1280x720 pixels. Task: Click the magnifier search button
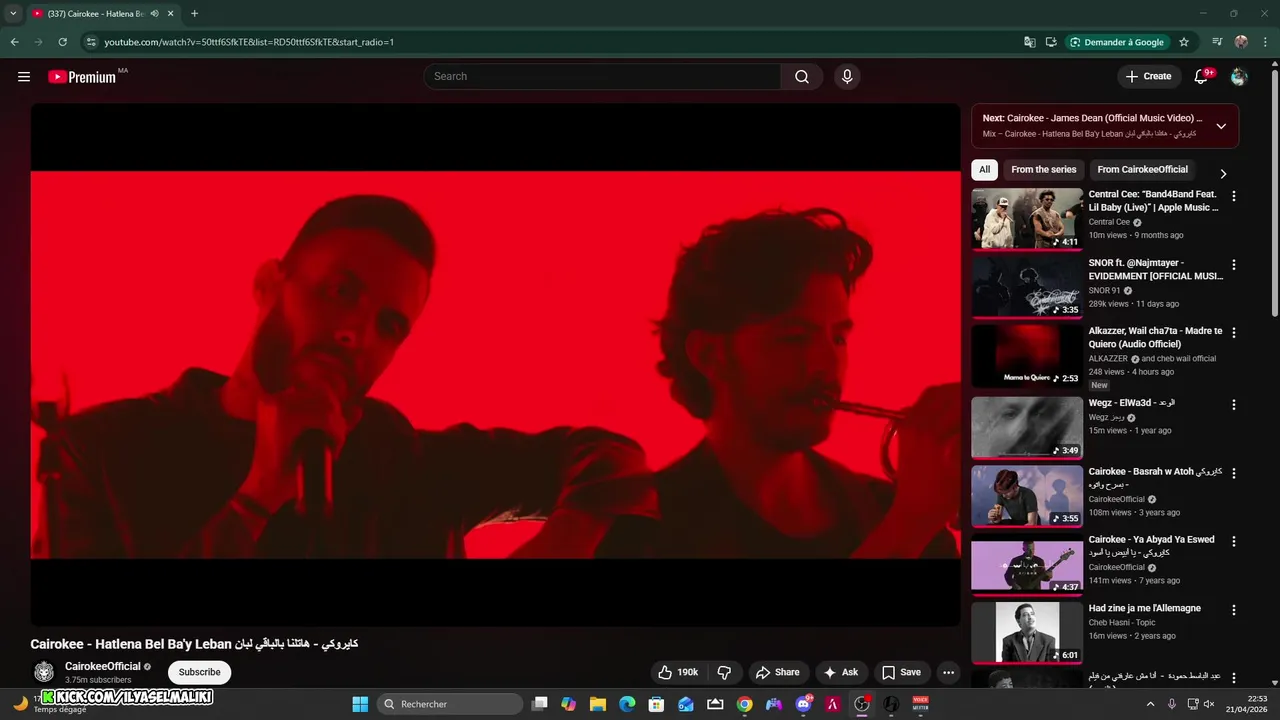[x=802, y=77]
